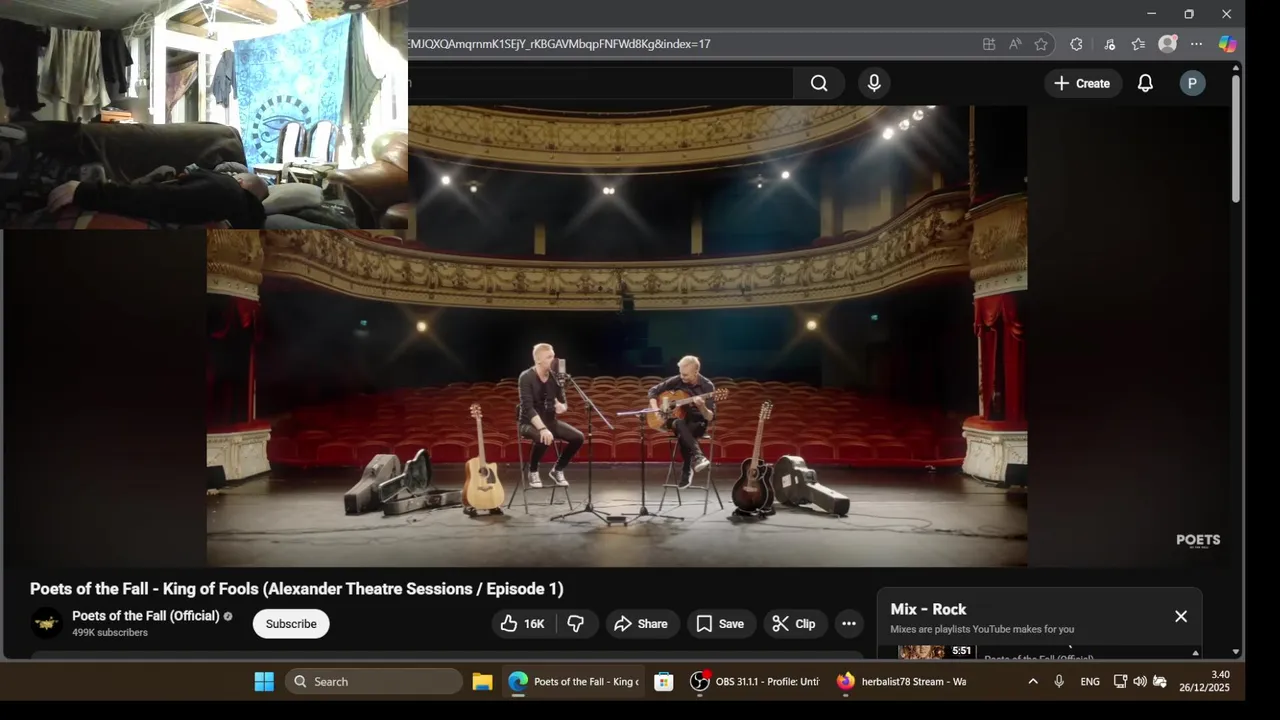Click the YouTube search input field

coord(600,84)
